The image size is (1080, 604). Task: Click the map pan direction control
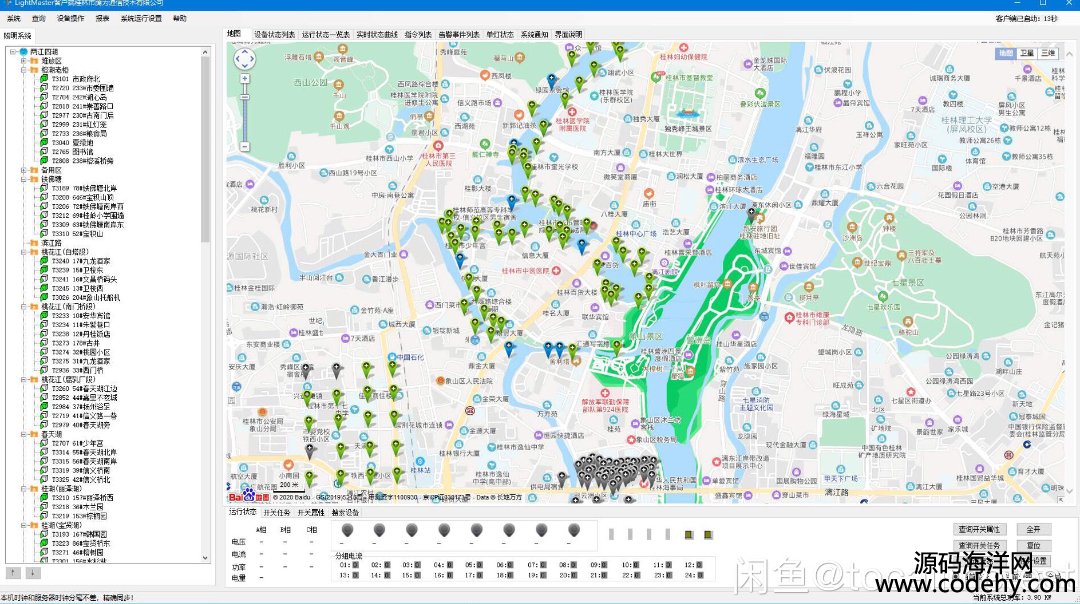pyautogui.click(x=245, y=59)
